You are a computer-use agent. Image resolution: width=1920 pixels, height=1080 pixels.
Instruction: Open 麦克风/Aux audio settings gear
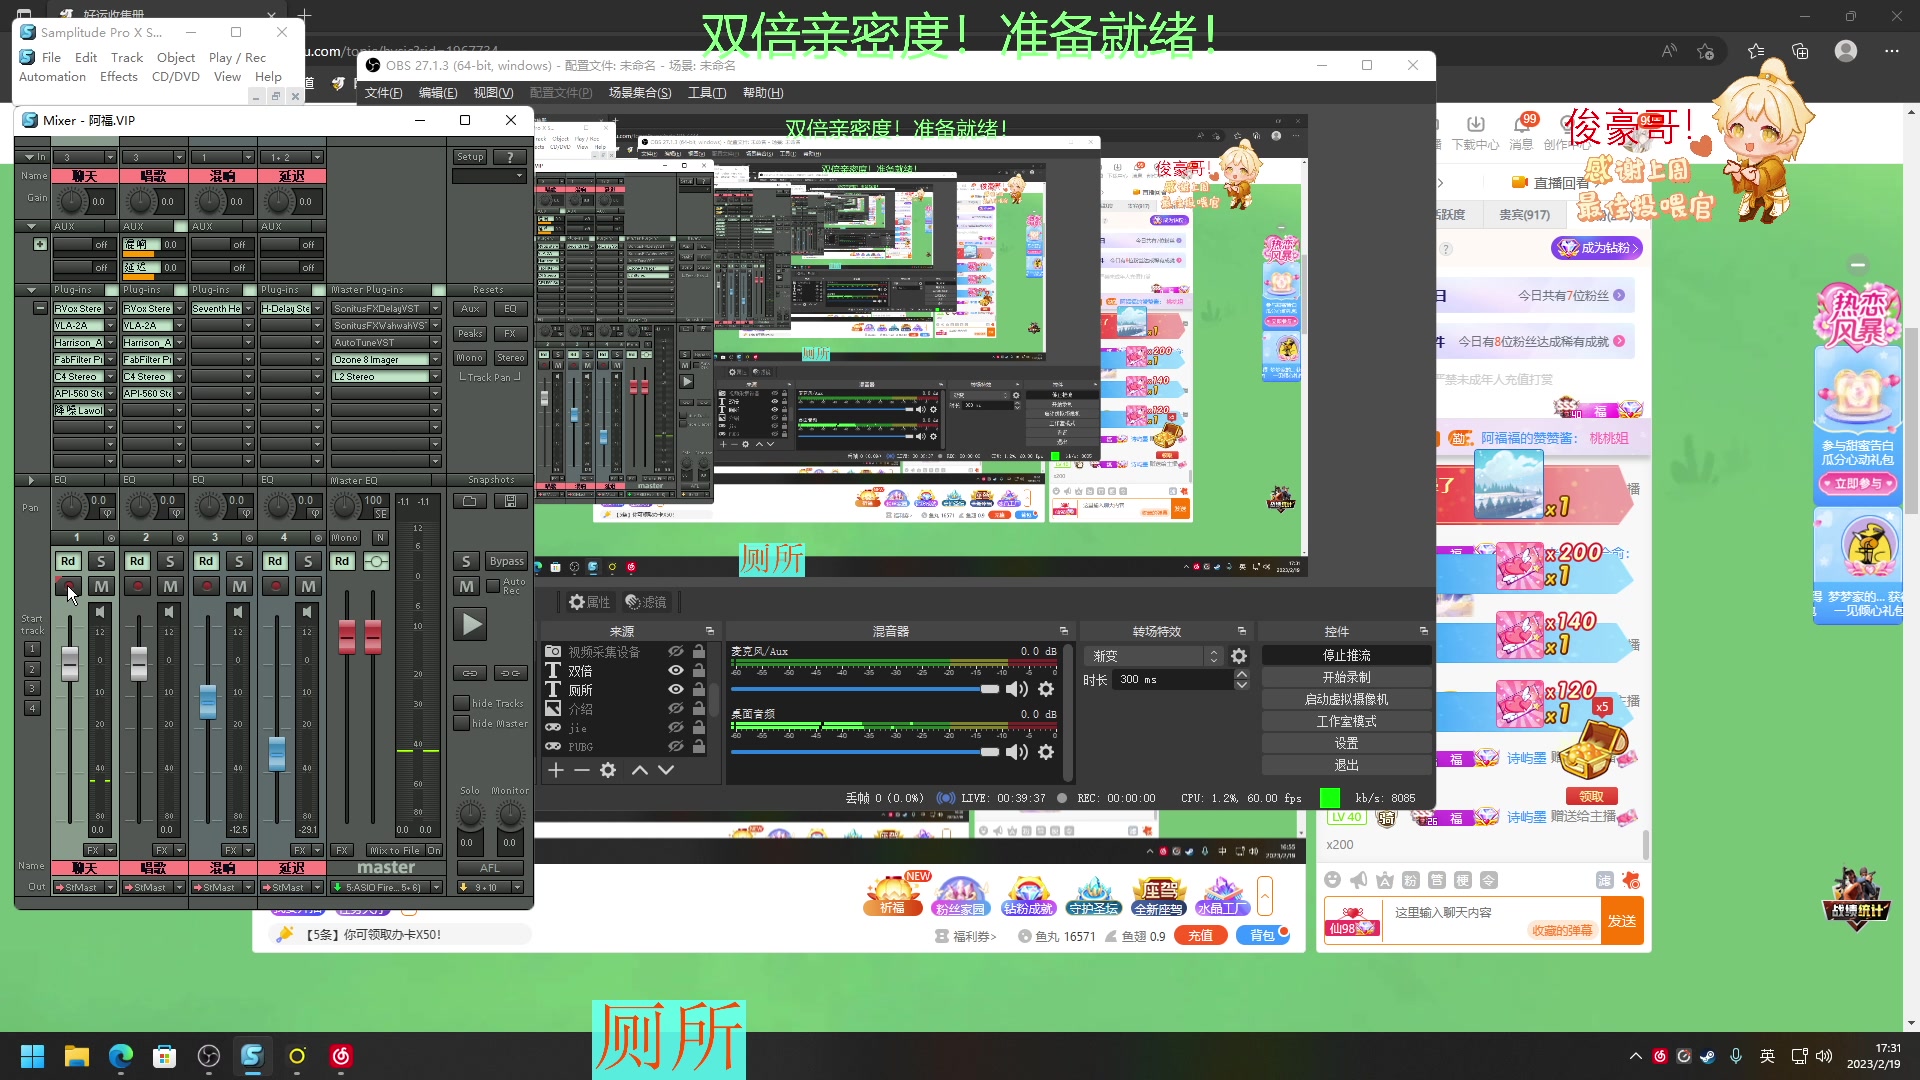point(1046,689)
